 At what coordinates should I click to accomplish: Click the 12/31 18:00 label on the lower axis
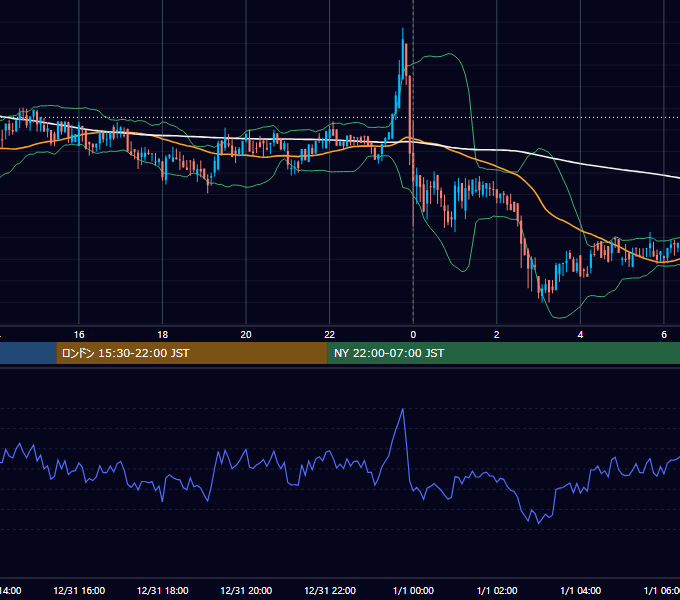point(163,590)
